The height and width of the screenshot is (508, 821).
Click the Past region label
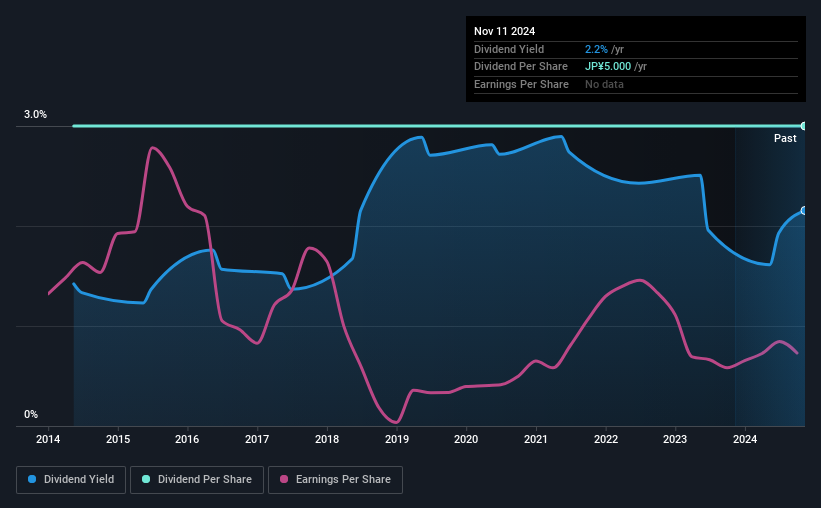pos(785,138)
